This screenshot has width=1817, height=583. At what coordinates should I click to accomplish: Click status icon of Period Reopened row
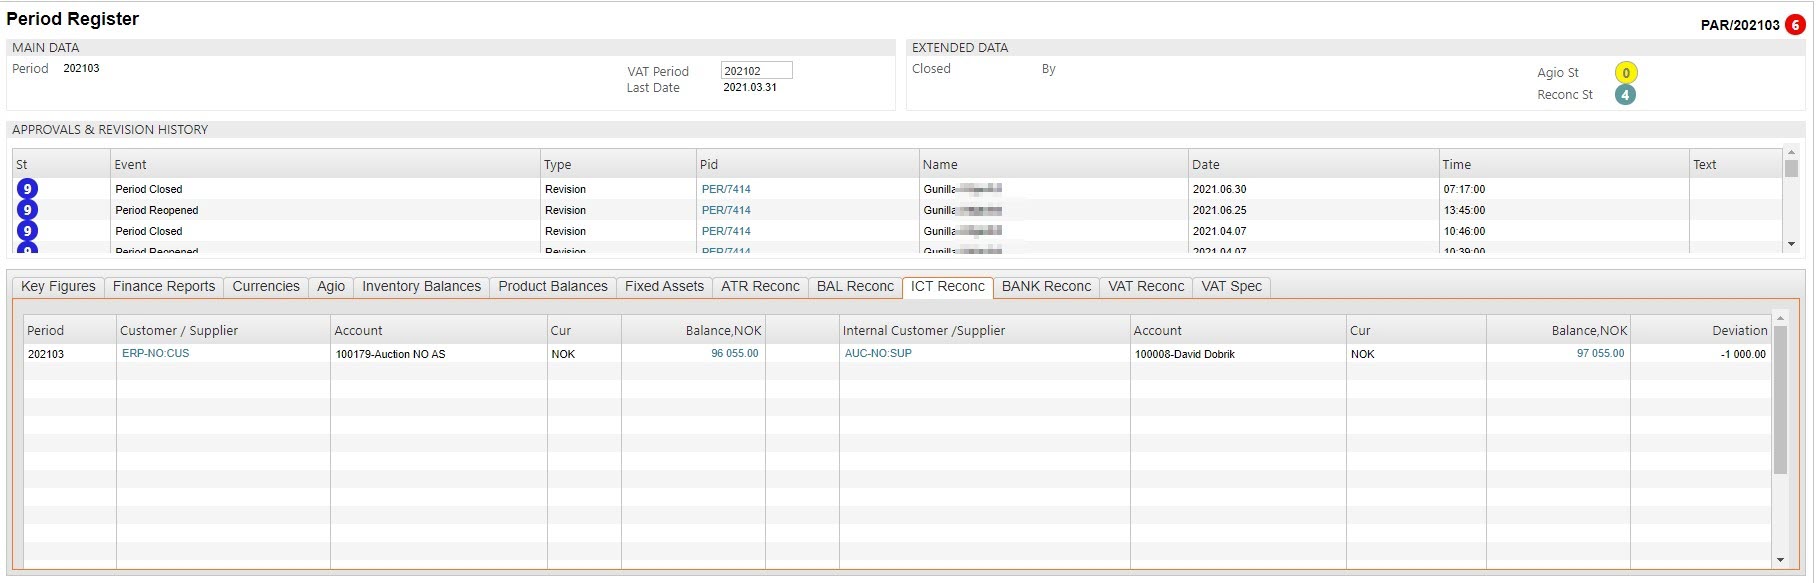(27, 210)
